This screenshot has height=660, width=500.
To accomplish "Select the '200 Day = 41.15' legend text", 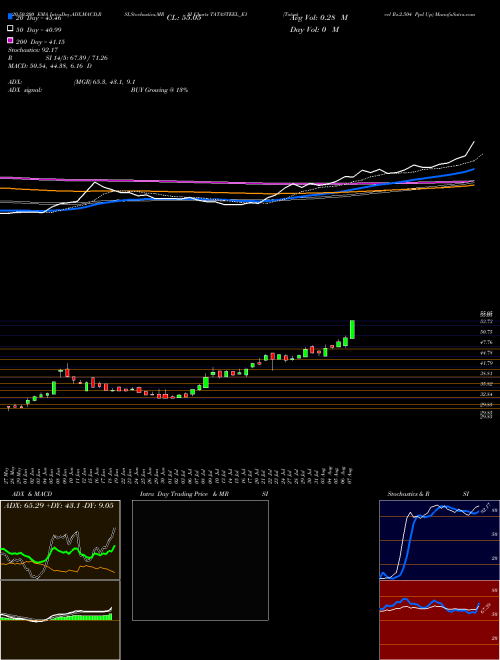I will [40, 42].
